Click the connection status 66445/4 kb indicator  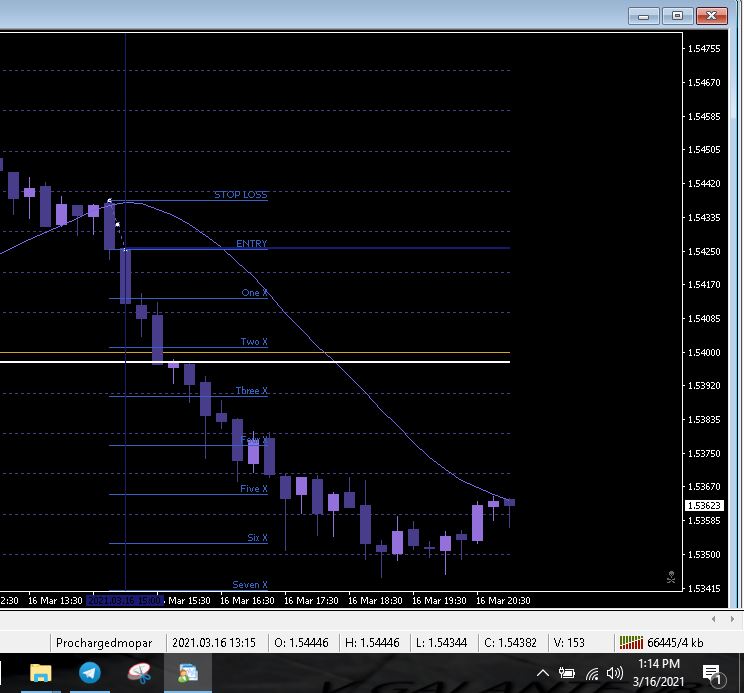tap(661, 643)
